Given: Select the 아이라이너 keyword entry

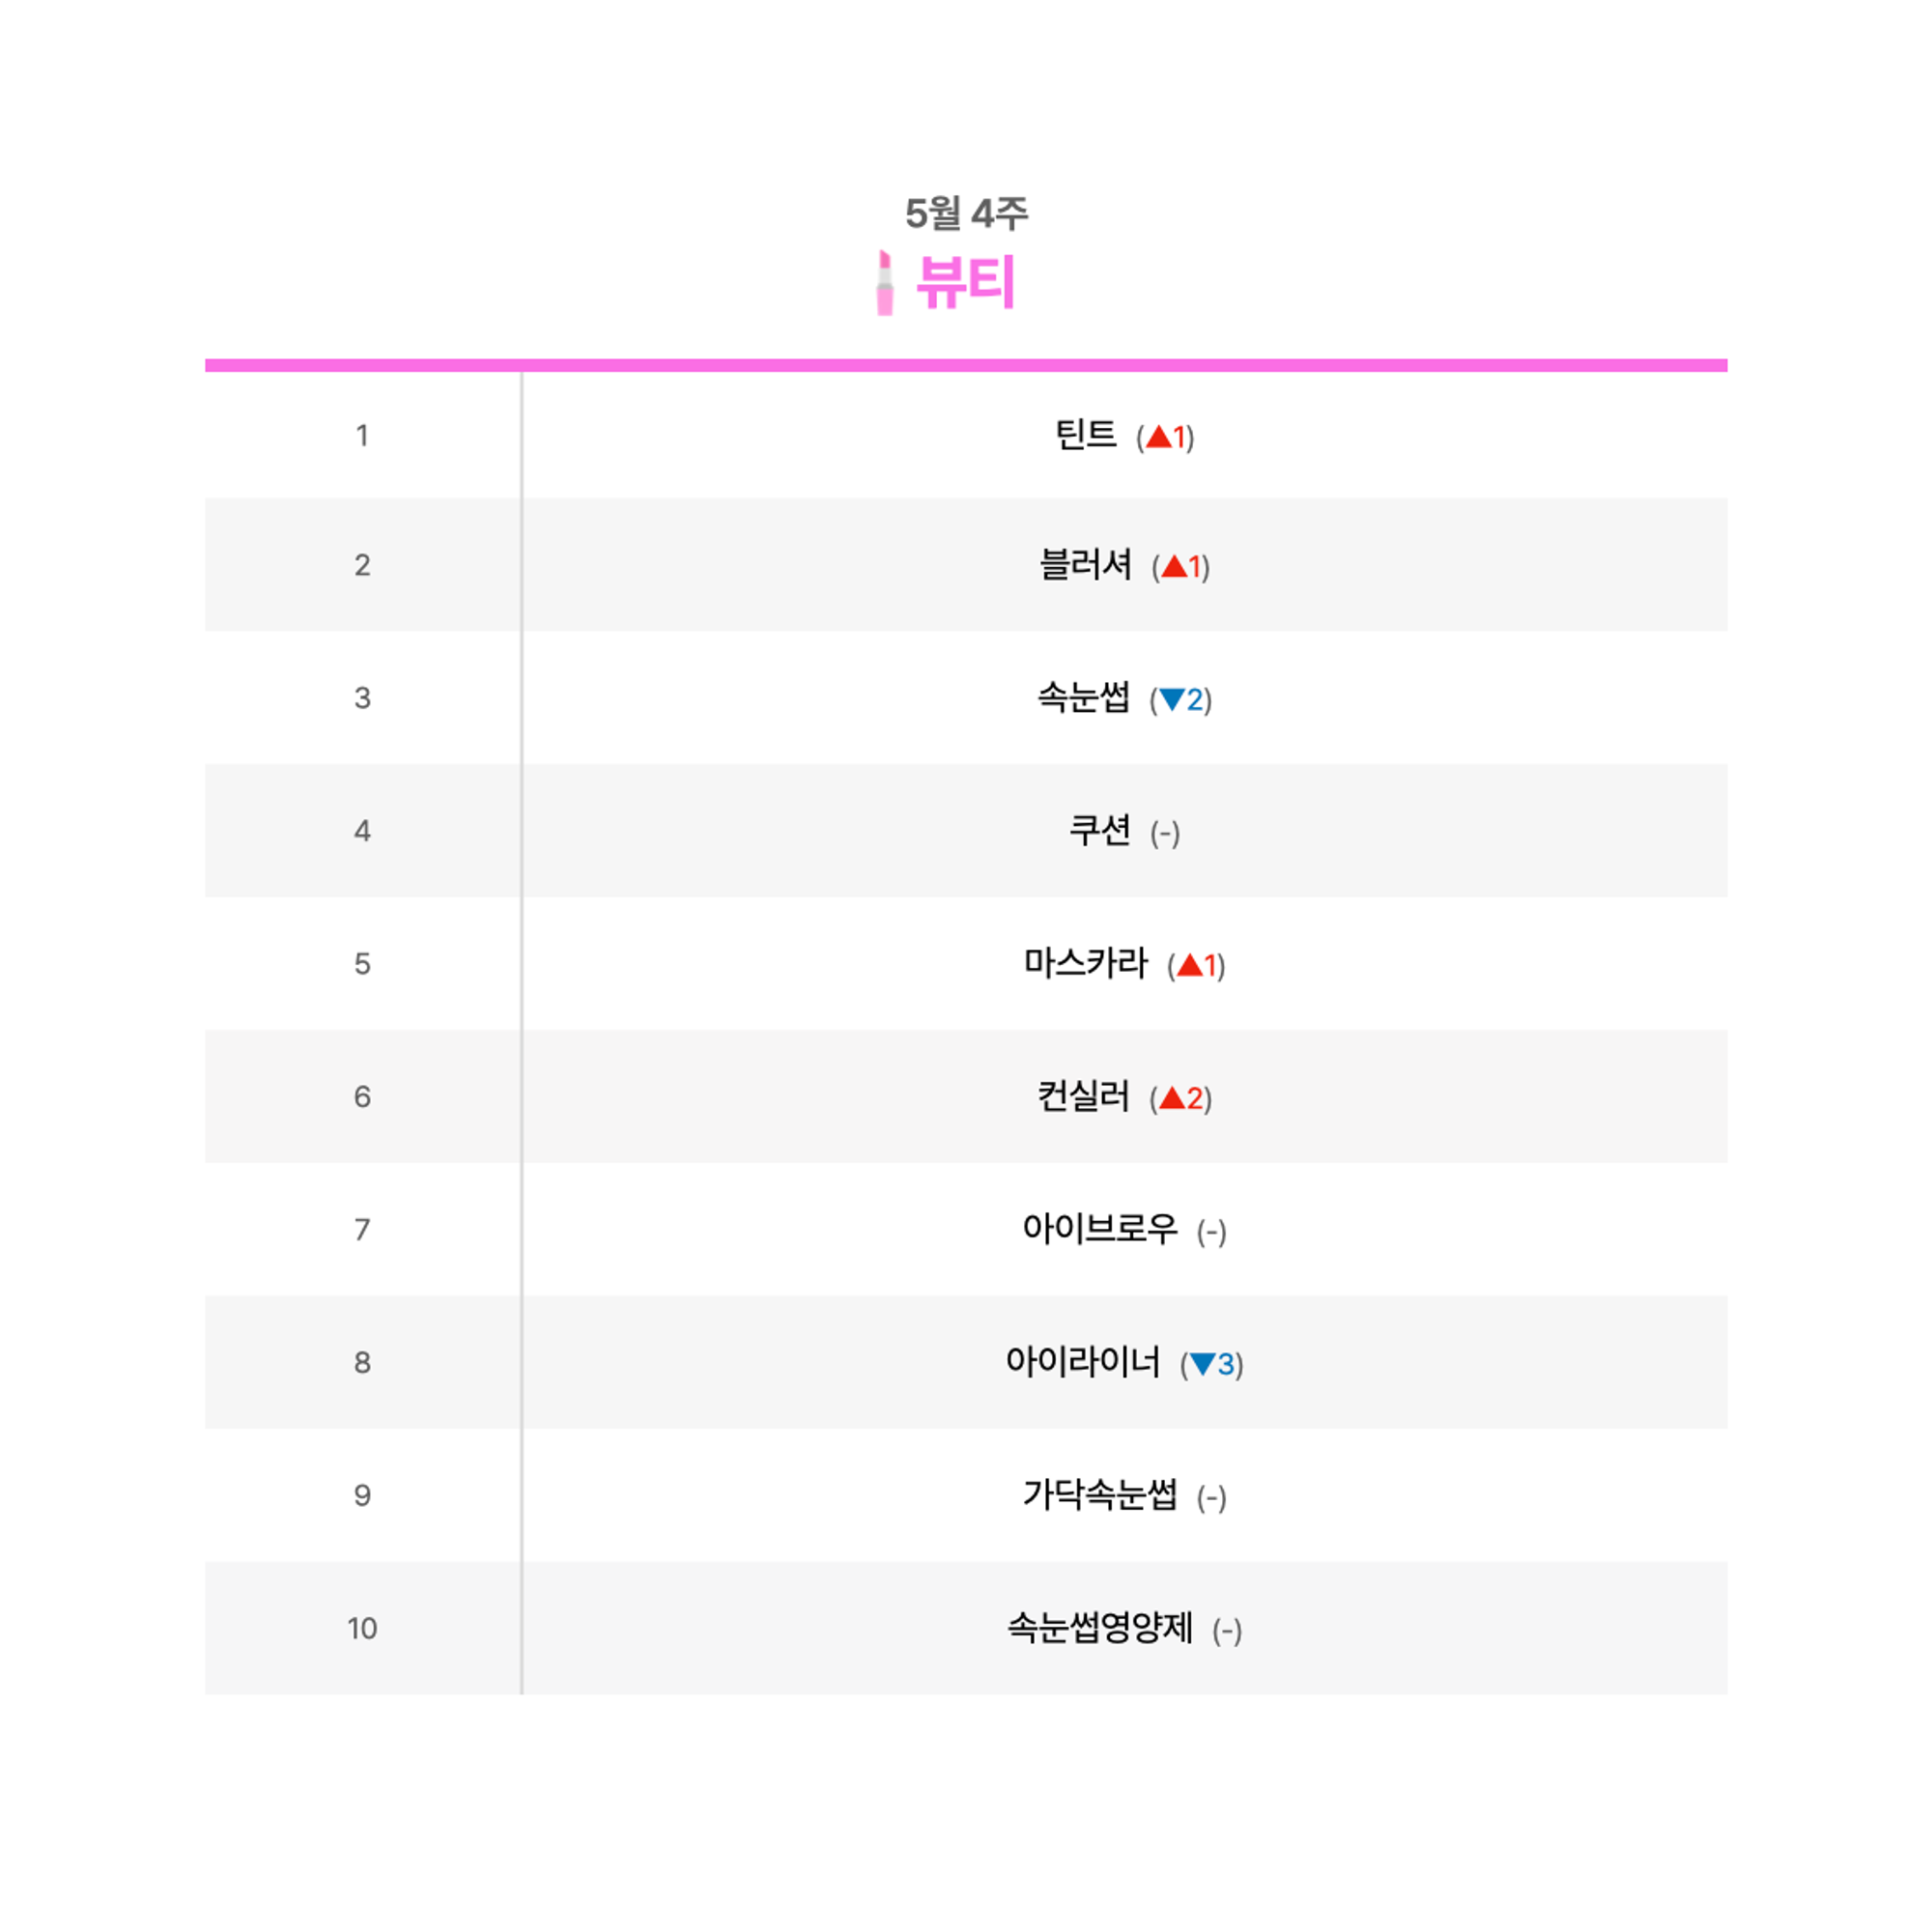Looking at the screenshot, I should point(1084,1362).
